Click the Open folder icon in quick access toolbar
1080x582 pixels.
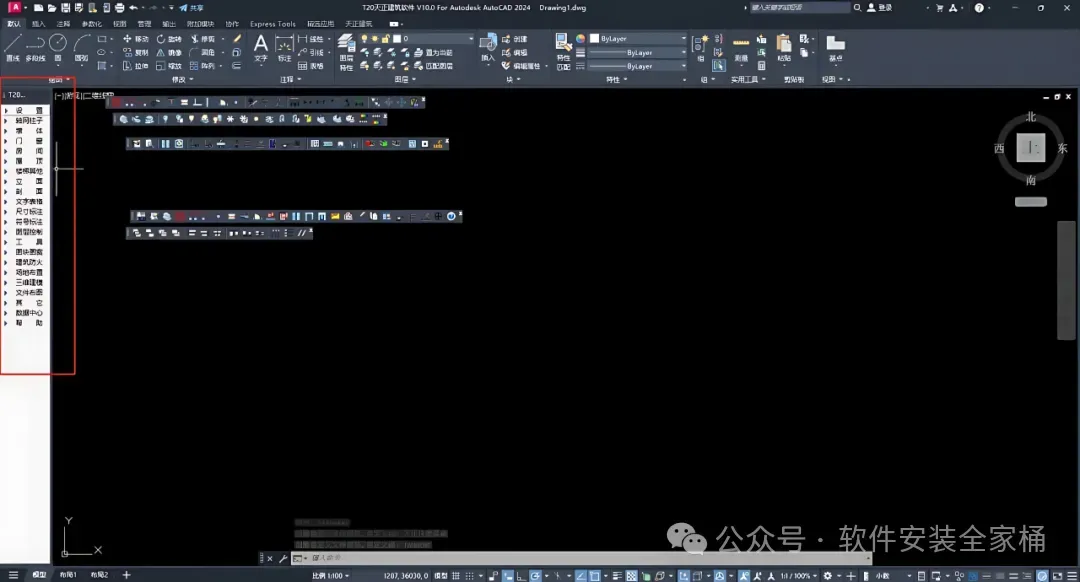(52, 8)
